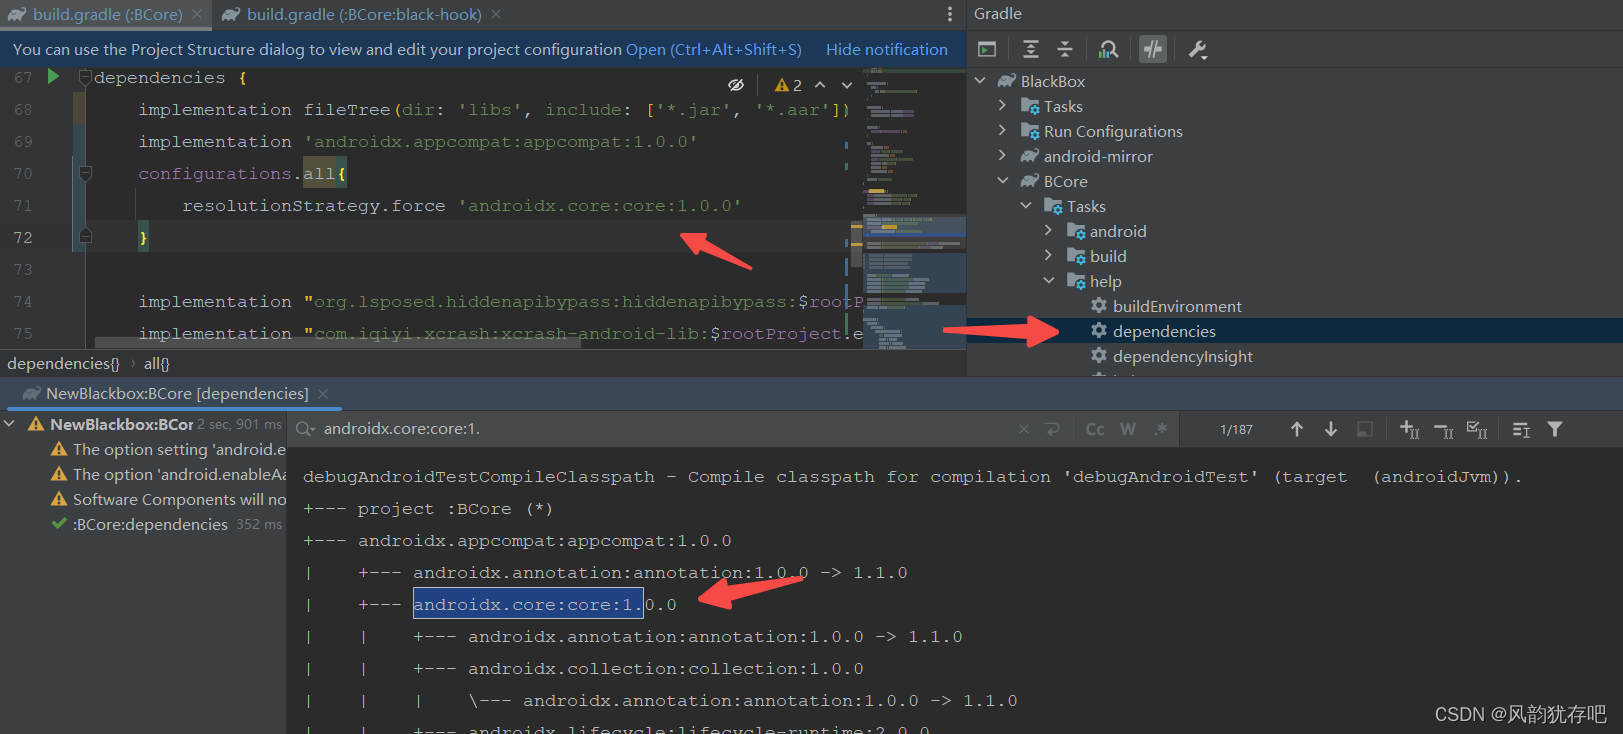Screen dimensions: 1623x734
Task: Toggle reader mode eye icon in editor
Action: [x=736, y=85]
